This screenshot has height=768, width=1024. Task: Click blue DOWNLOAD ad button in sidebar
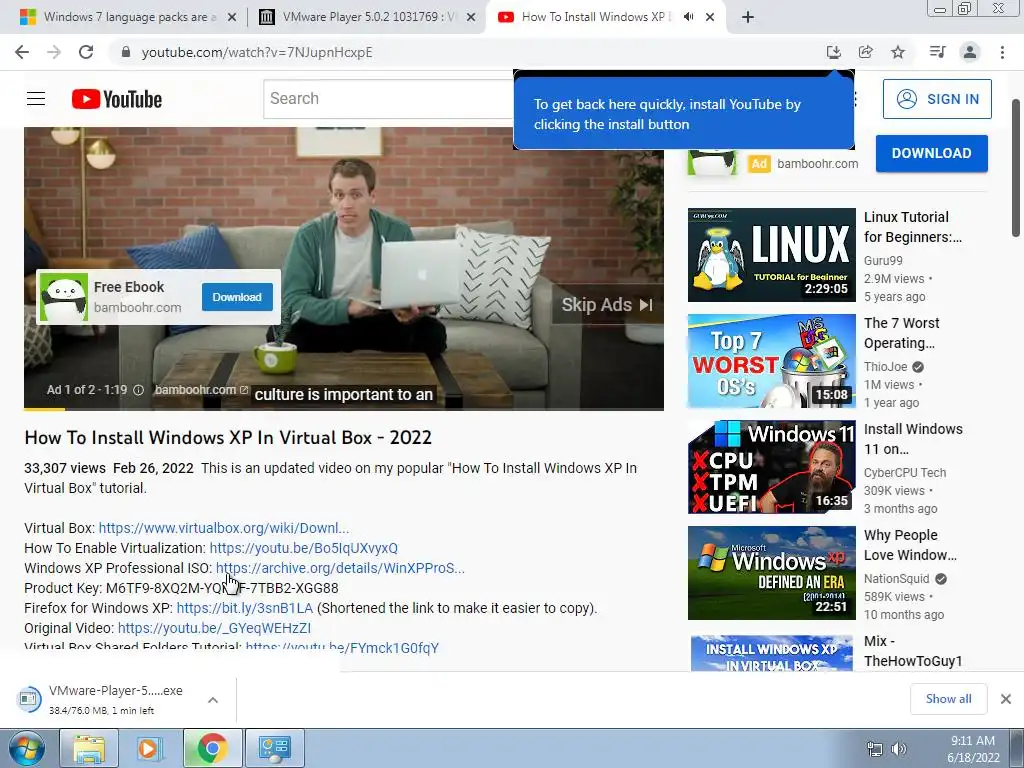(931, 153)
